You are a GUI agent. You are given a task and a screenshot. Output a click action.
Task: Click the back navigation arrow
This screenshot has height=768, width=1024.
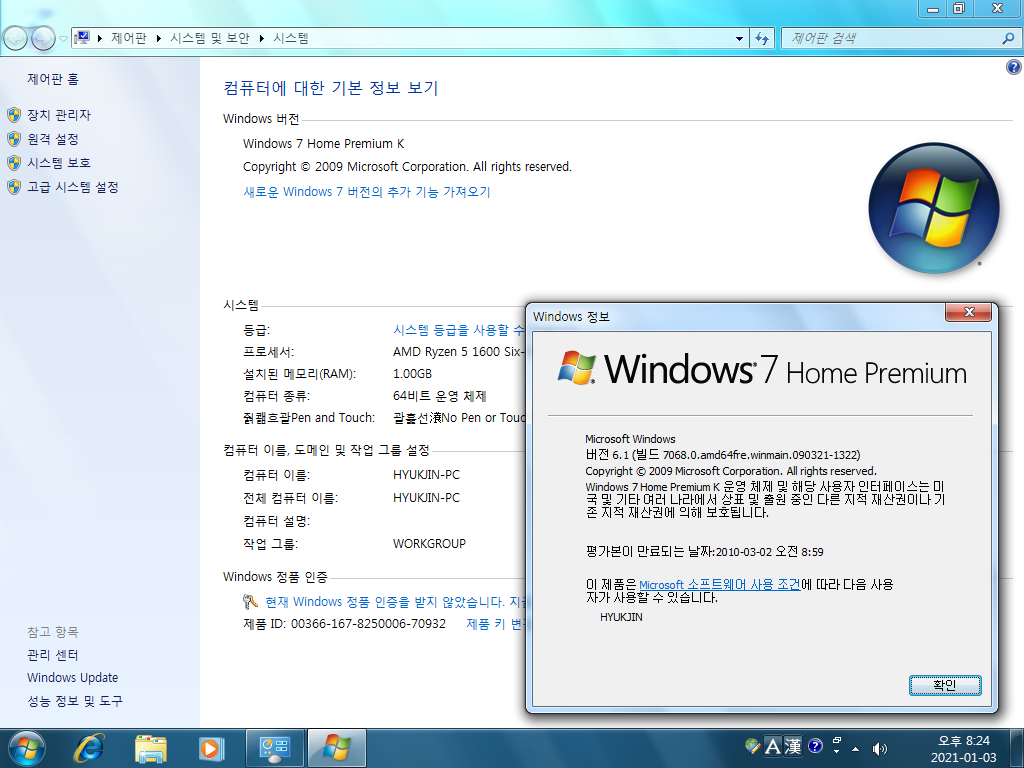click(x=16, y=39)
